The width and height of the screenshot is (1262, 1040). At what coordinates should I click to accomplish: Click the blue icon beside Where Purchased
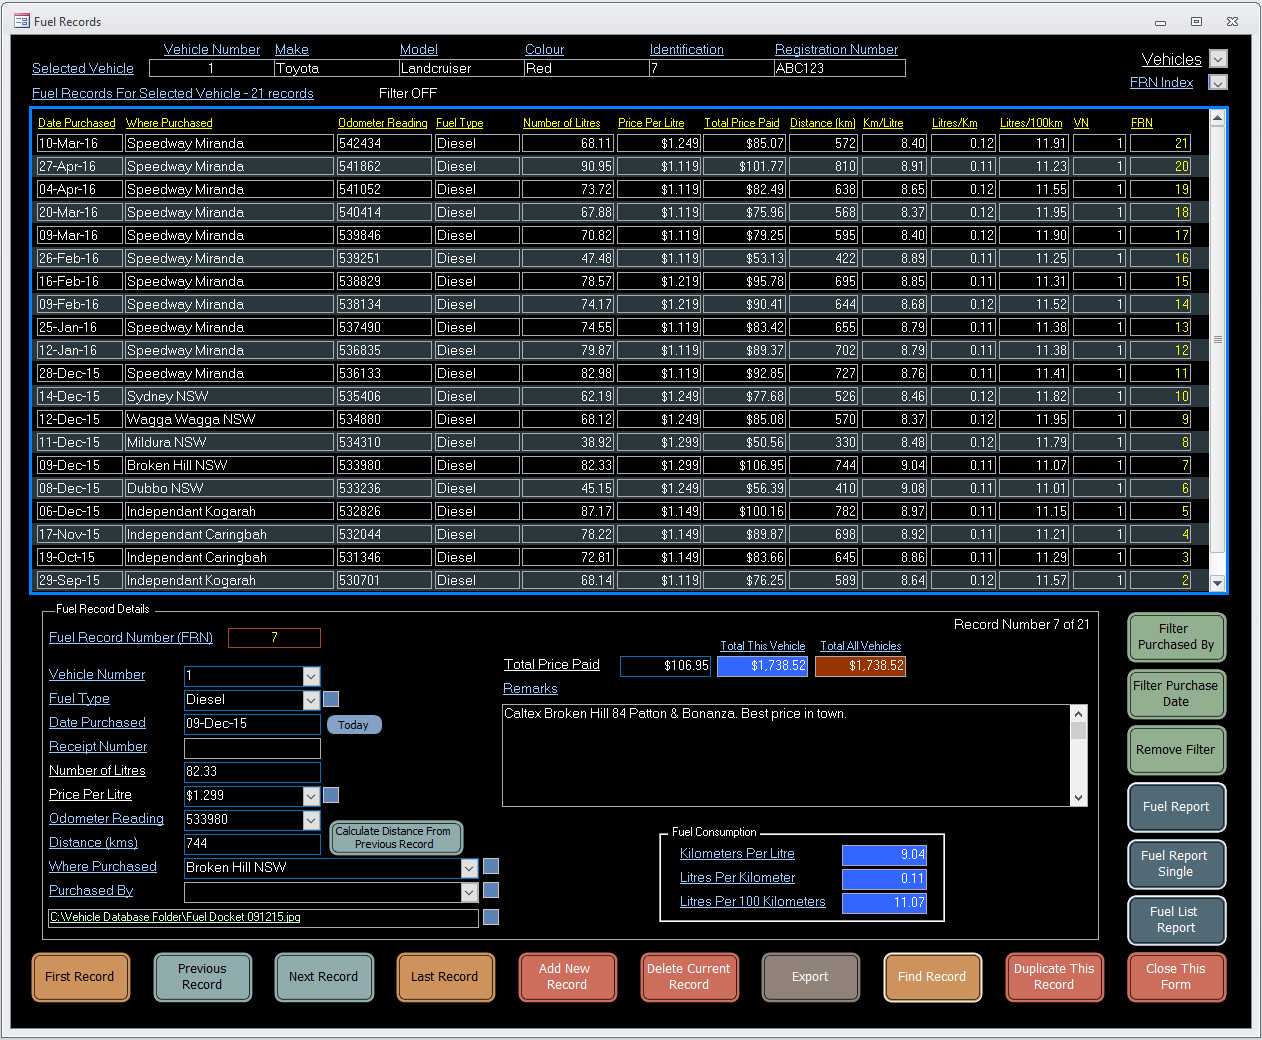pyautogui.click(x=490, y=866)
